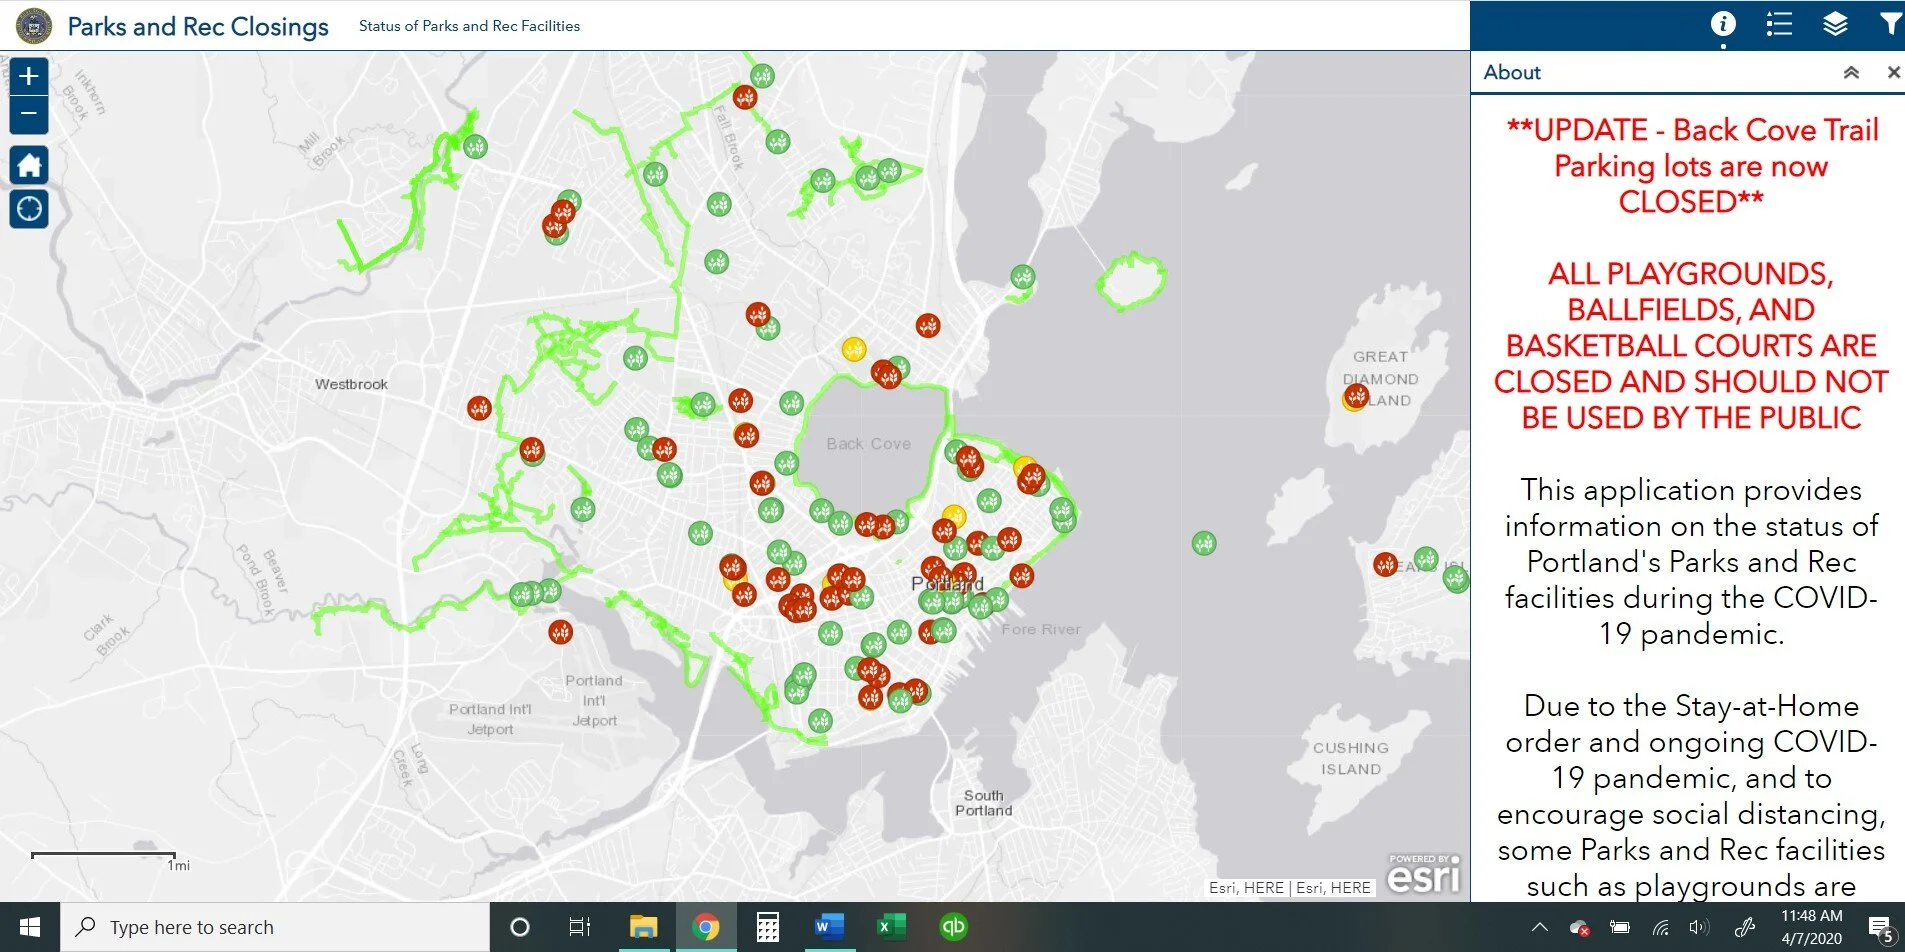Image resolution: width=1905 pixels, height=952 pixels.
Task: Switch to Excel in taskbar
Action: click(891, 927)
